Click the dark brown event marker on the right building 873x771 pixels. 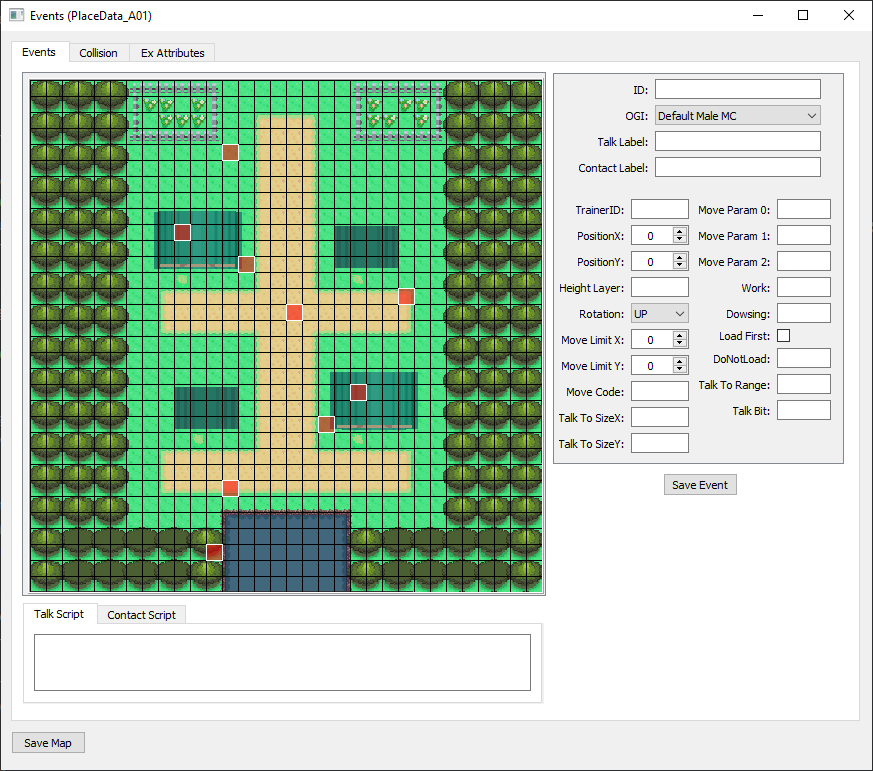358,392
